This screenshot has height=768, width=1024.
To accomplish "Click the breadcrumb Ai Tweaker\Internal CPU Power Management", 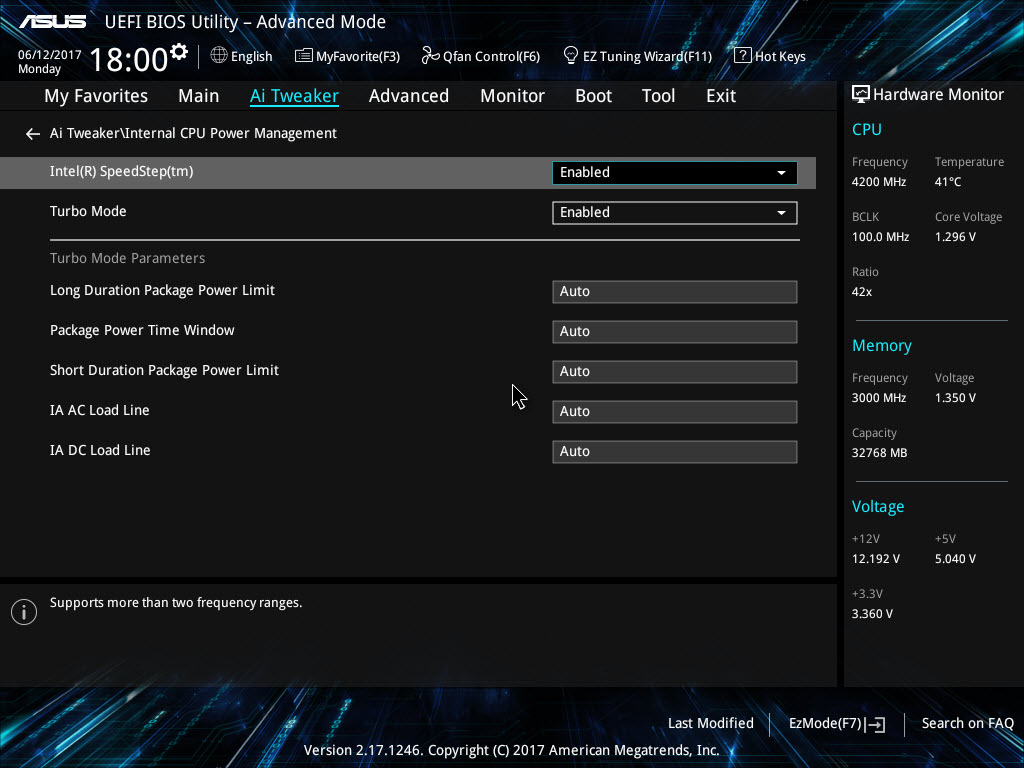I will click(193, 133).
